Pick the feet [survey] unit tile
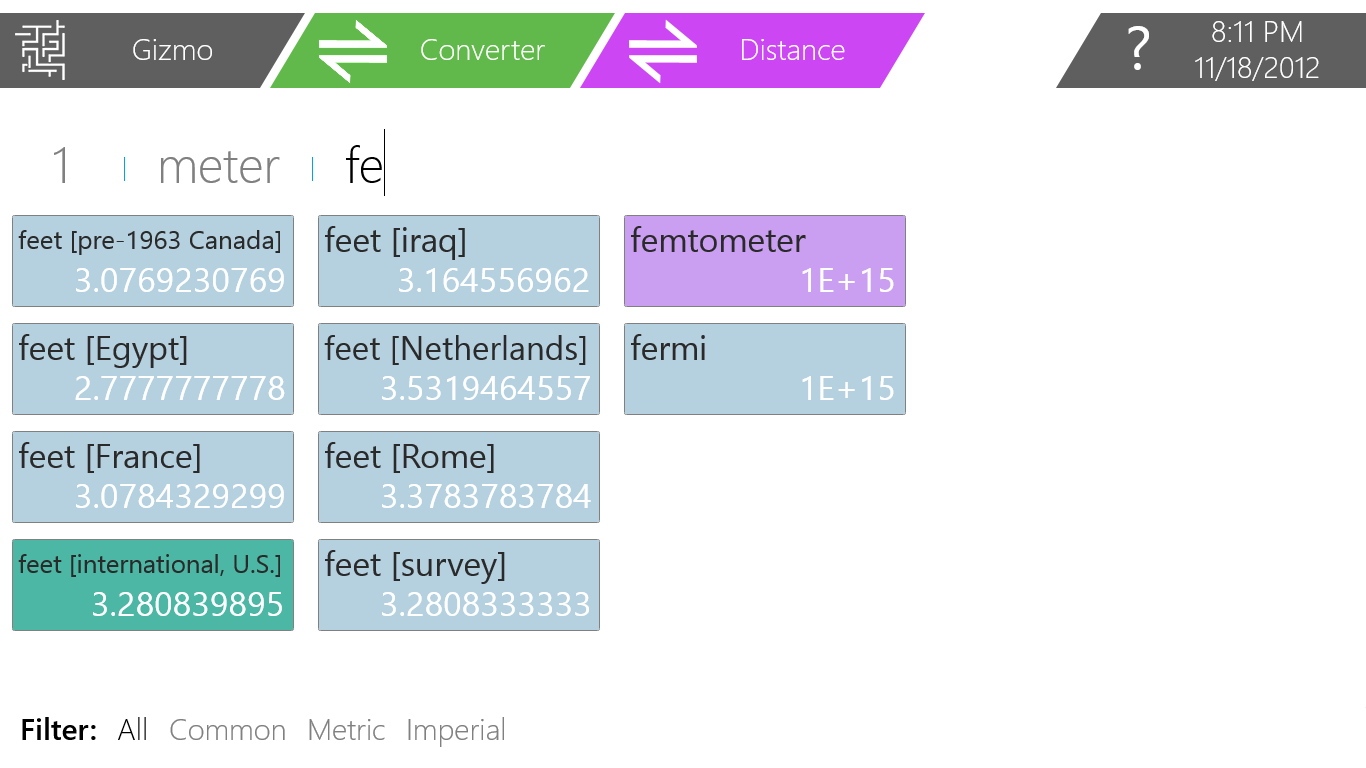The image size is (1366, 768). (459, 585)
